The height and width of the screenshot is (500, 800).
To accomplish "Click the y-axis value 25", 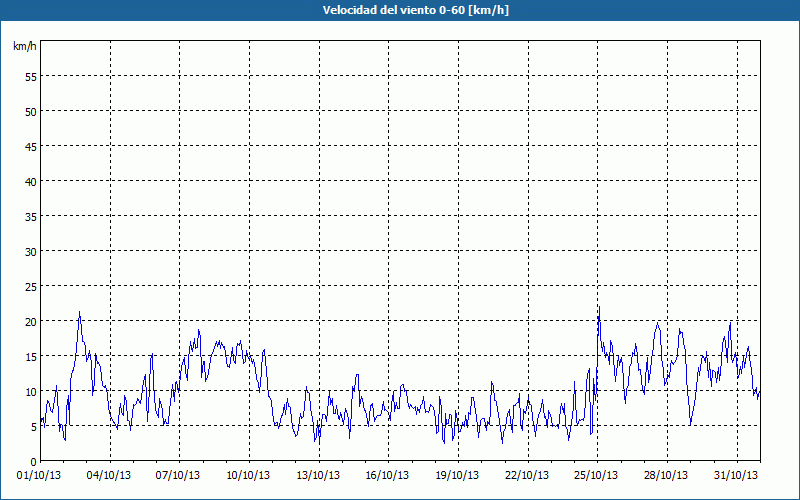I will tap(31, 287).
